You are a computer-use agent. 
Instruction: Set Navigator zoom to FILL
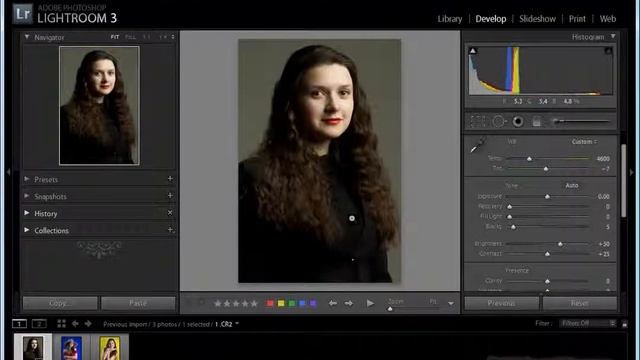[x=131, y=37]
